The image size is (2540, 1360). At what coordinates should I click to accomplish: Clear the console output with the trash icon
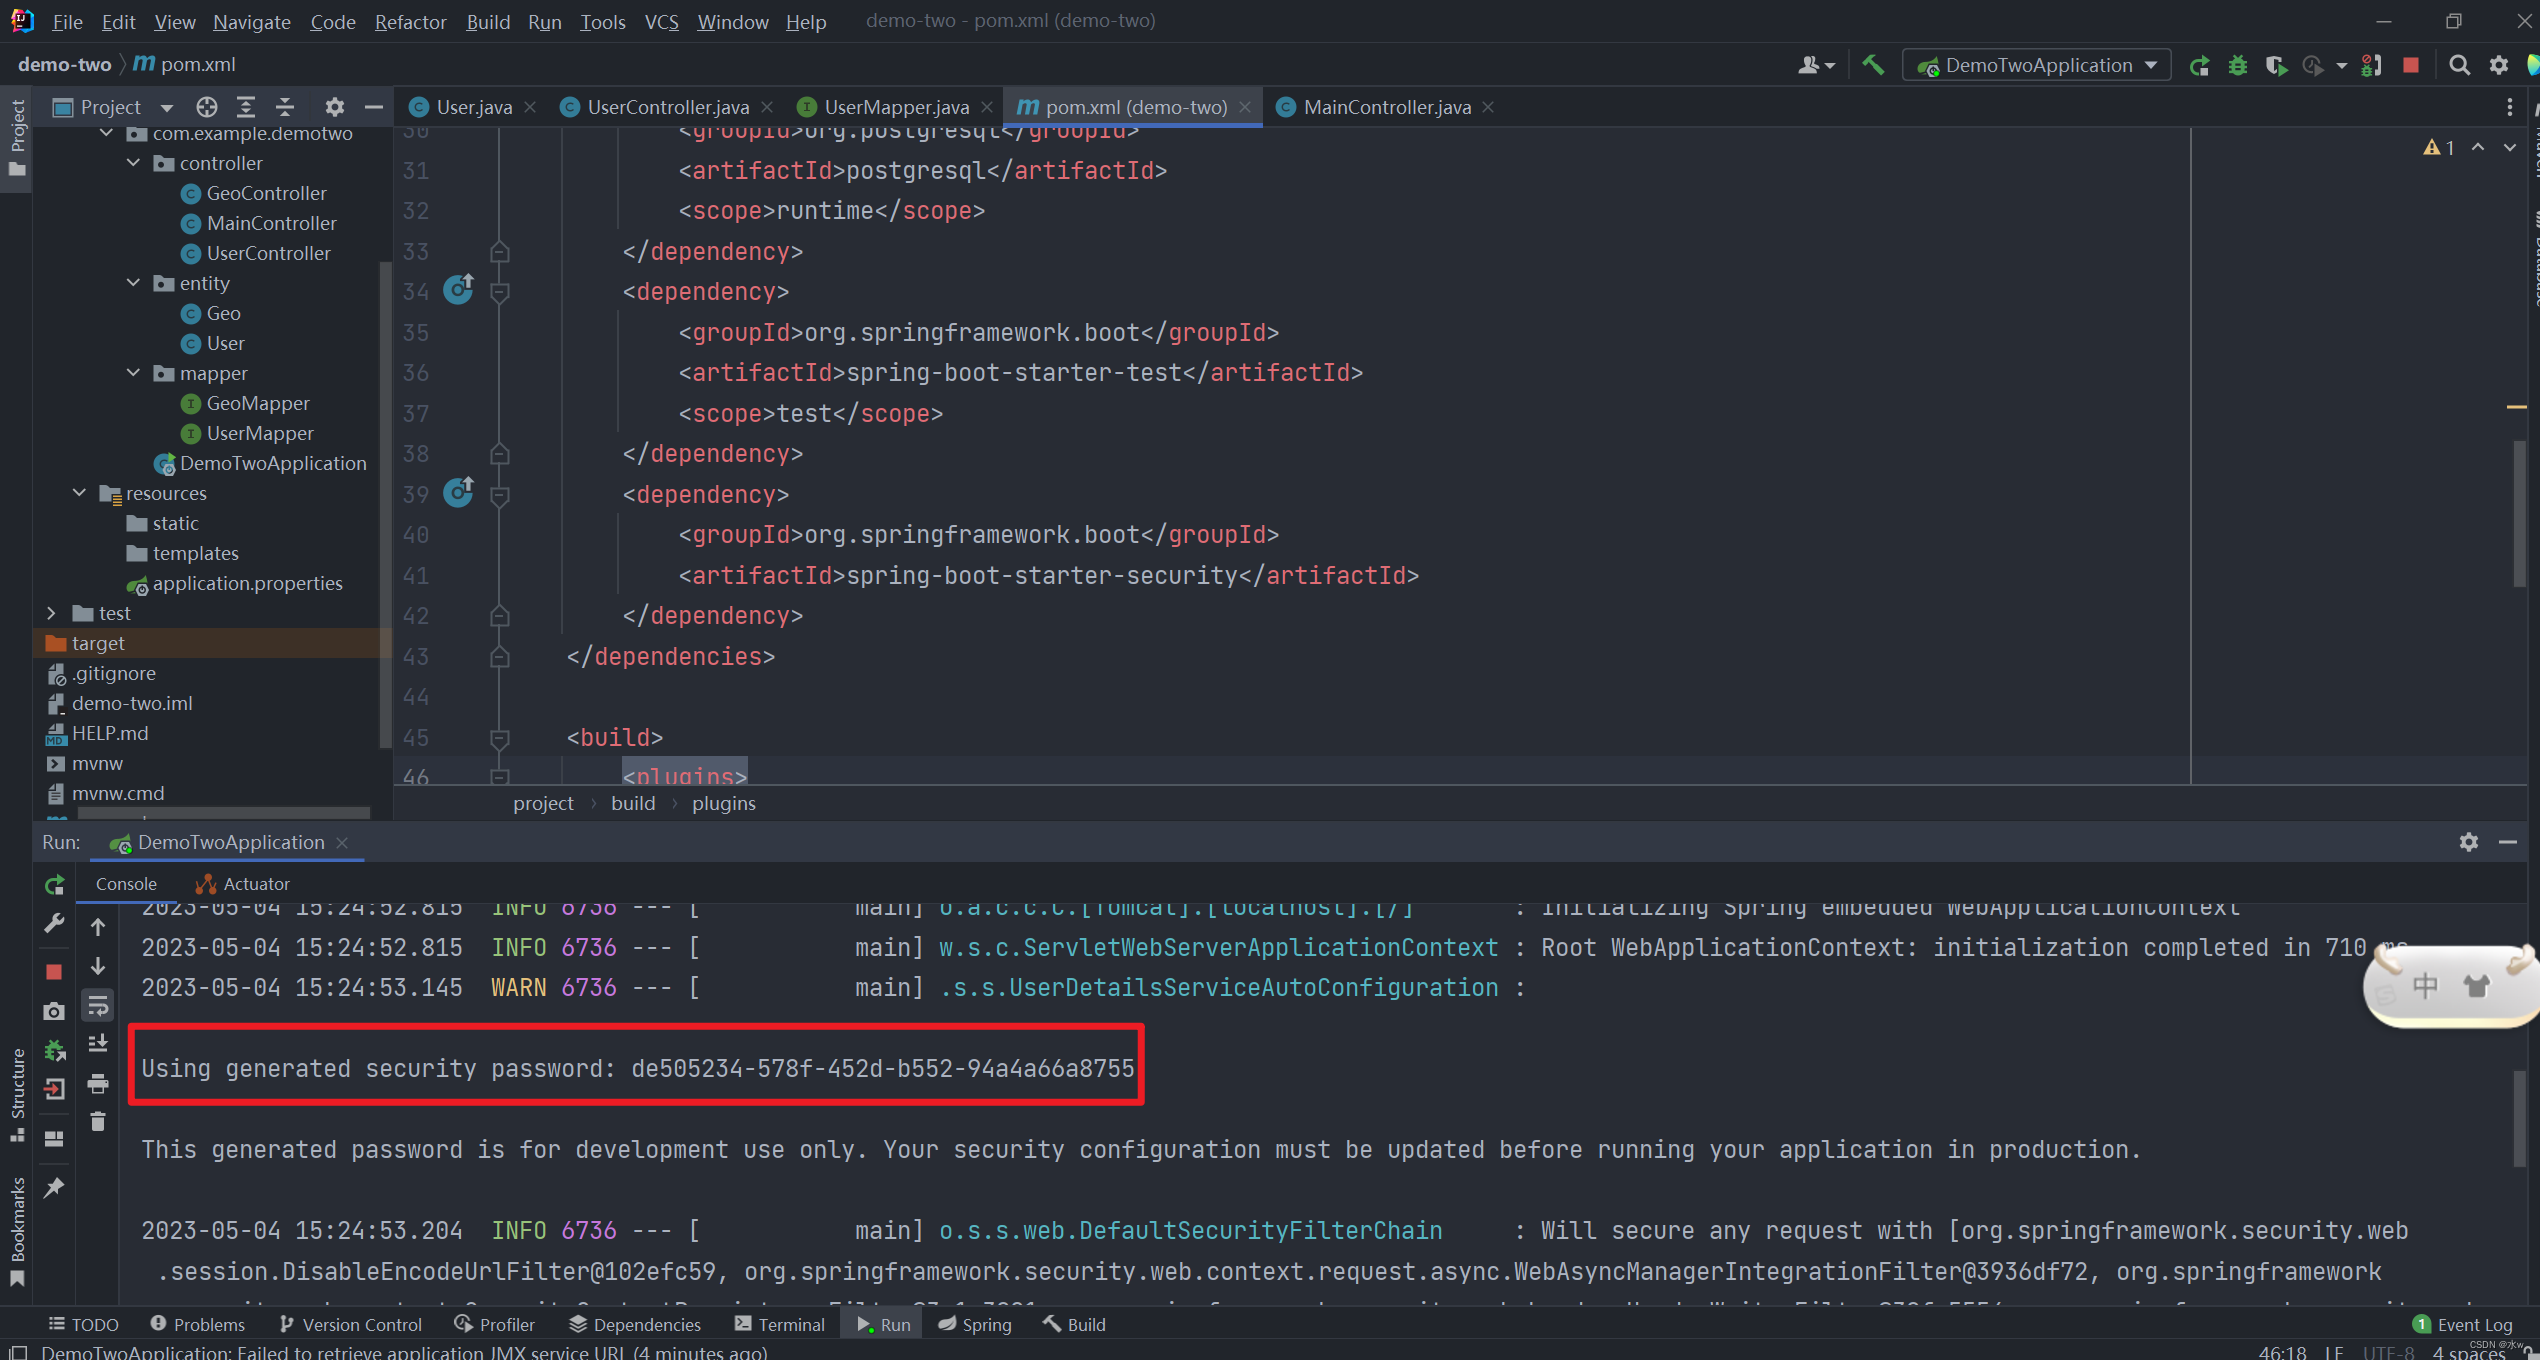click(97, 1121)
